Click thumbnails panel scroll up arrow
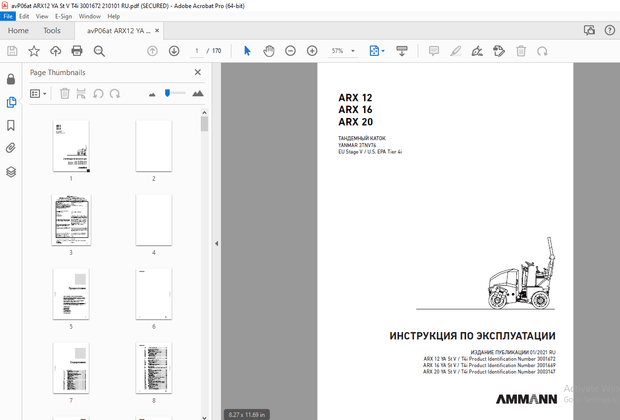 point(204,113)
